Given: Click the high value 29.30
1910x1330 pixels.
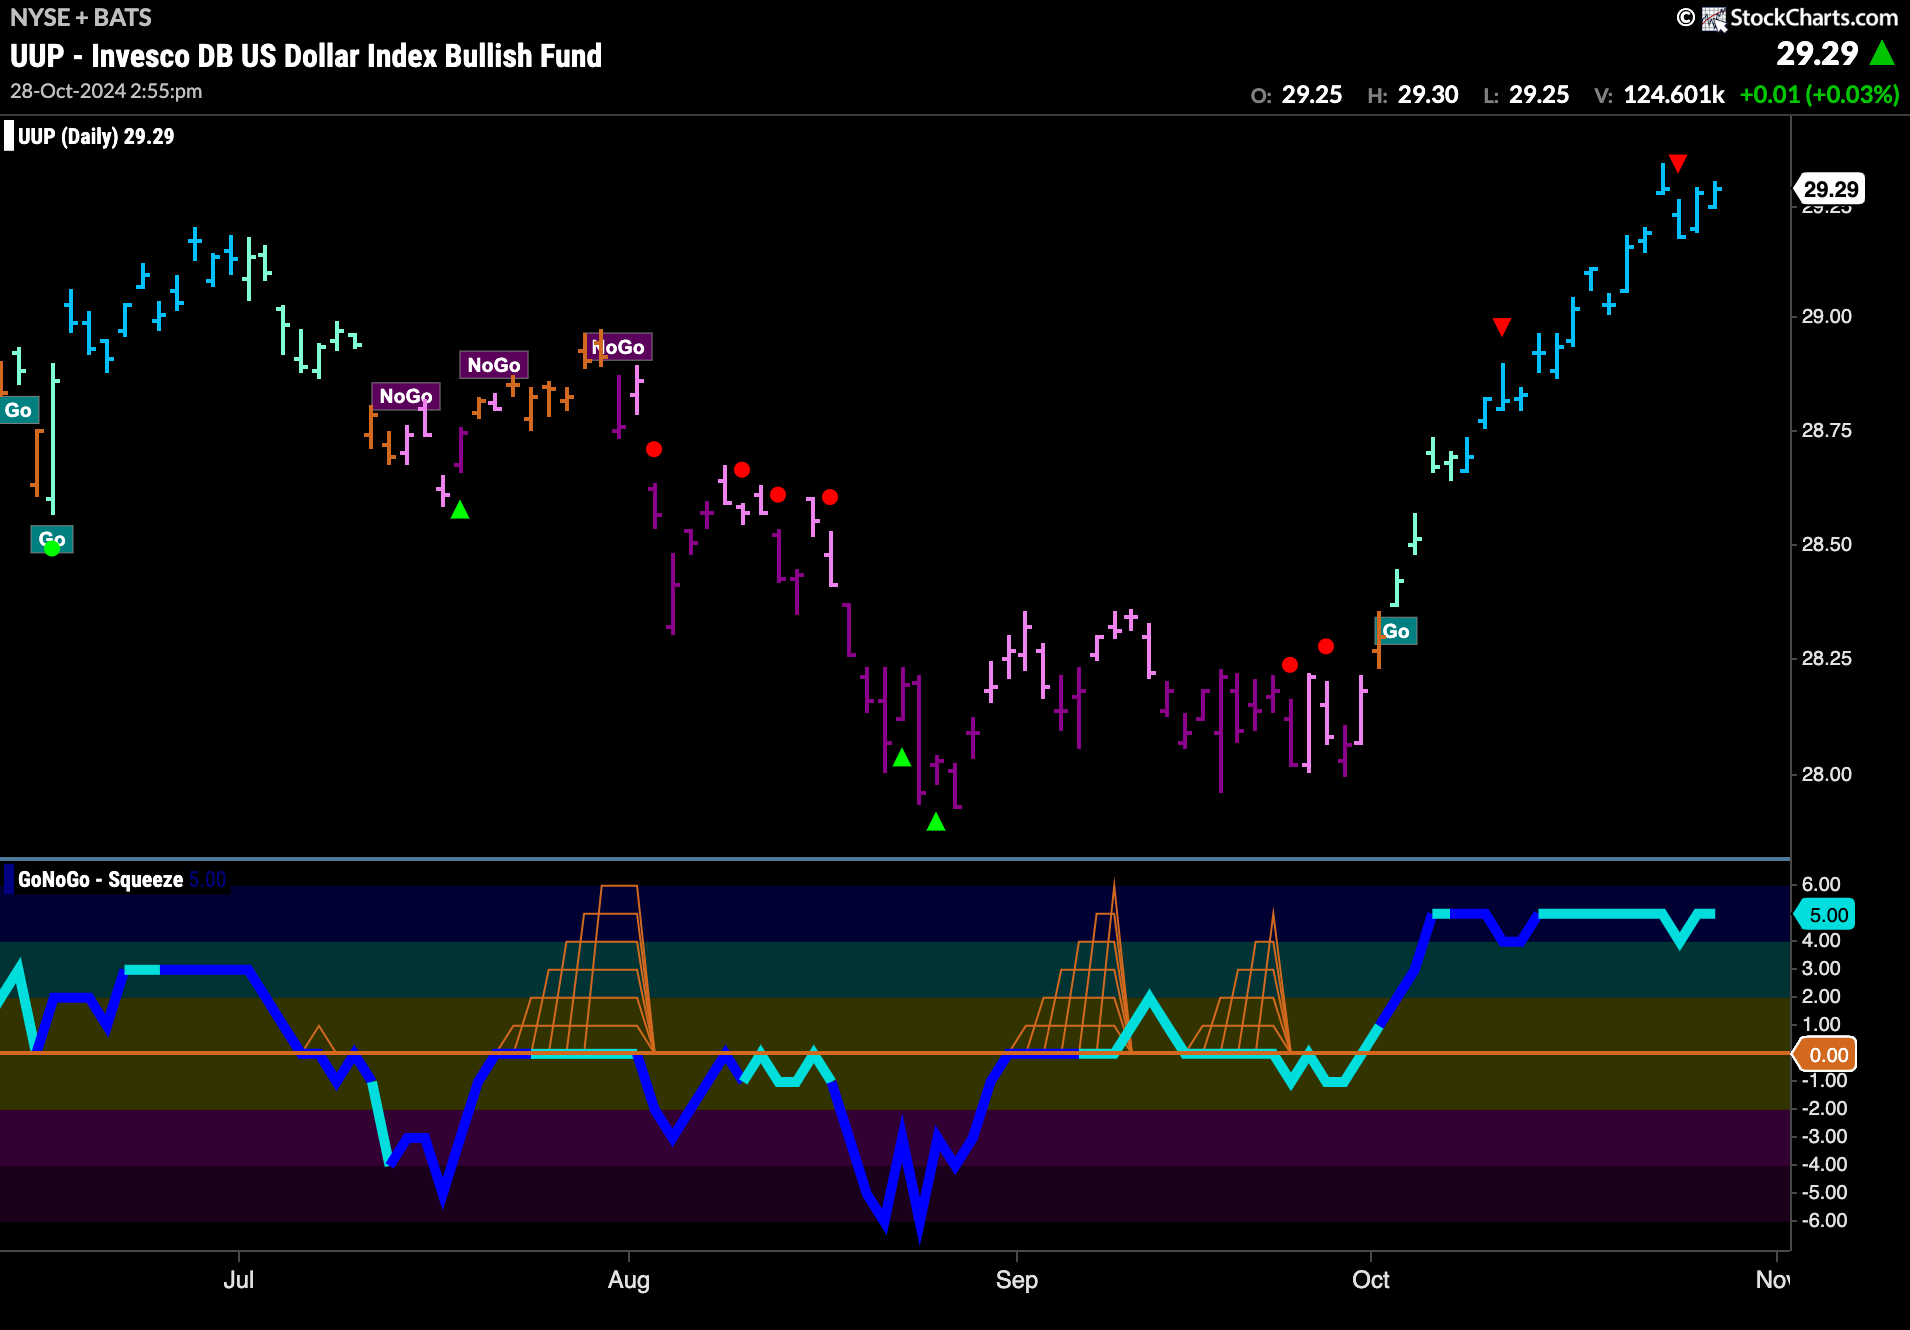Looking at the screenshot, I should click(x=1428, y=95).
